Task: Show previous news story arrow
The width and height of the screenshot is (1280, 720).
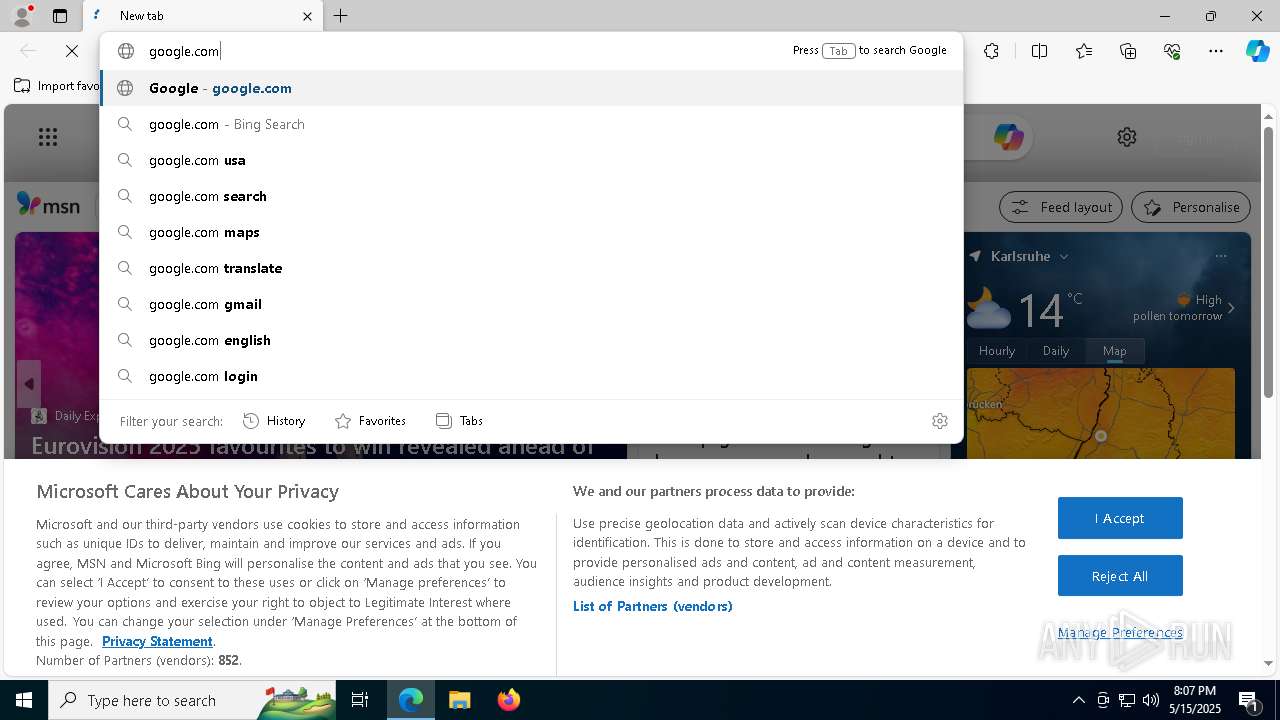Action: [29, 384]
